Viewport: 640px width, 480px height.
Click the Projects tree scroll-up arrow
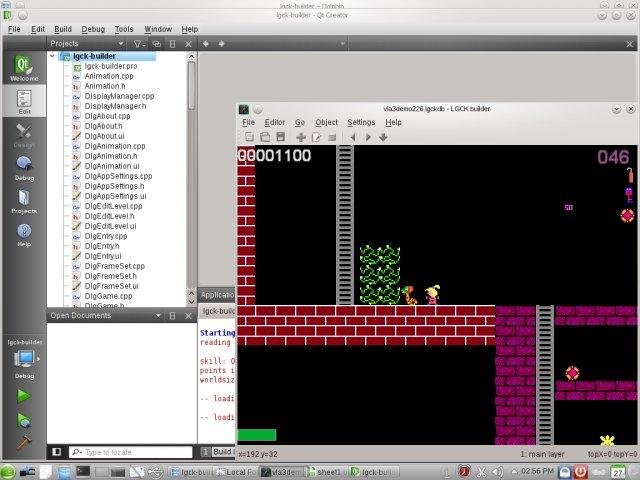point(191,57)
